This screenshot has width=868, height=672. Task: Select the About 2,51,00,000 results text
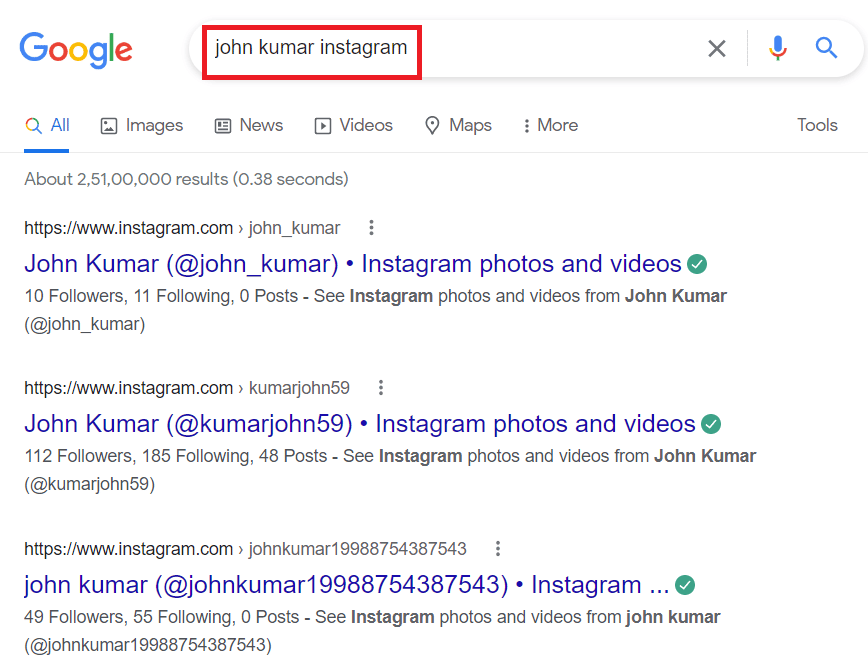187,179
